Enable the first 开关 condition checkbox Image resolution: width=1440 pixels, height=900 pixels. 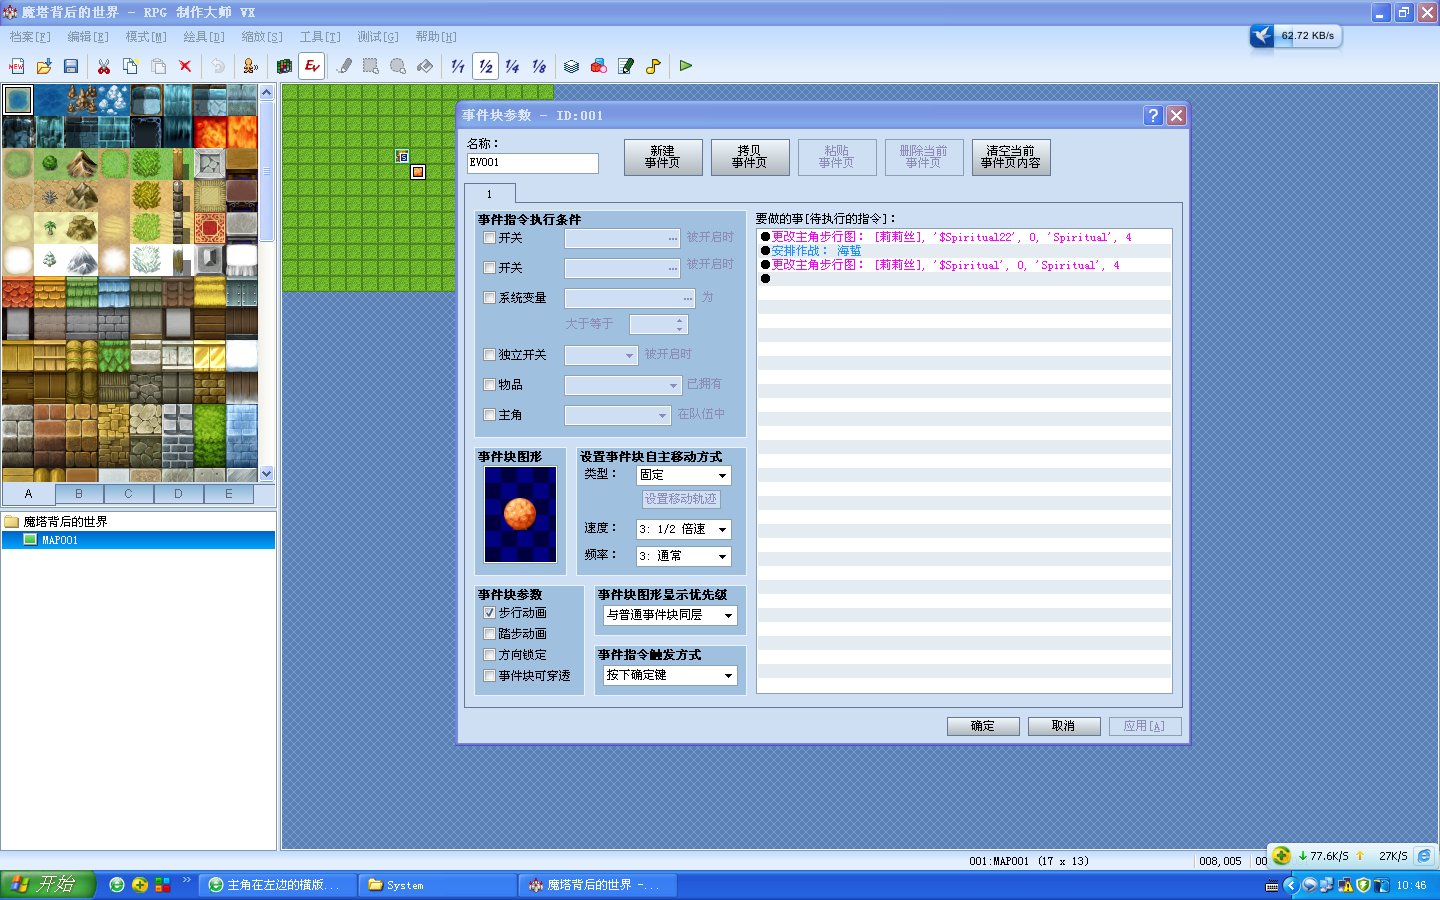490,238
